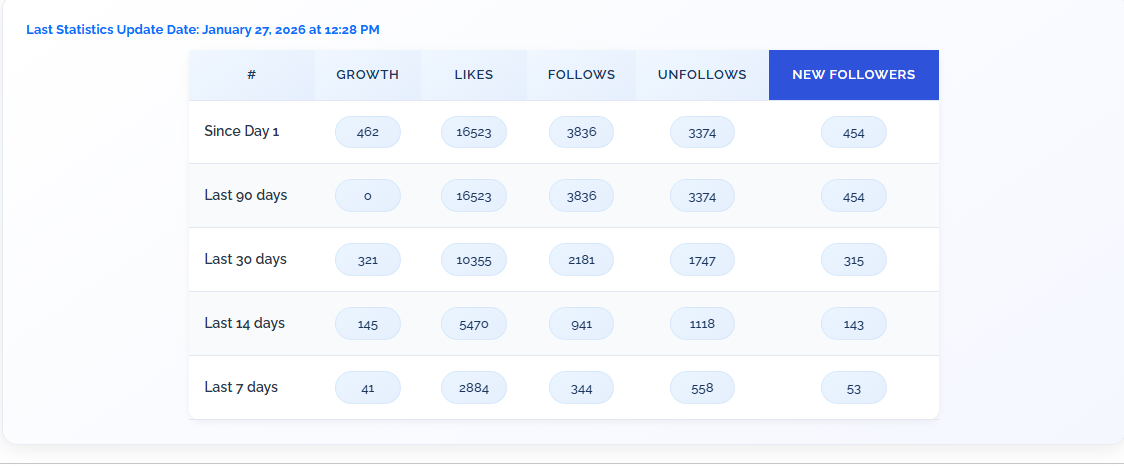Select the Last 14 days row label

pos(244,323)
